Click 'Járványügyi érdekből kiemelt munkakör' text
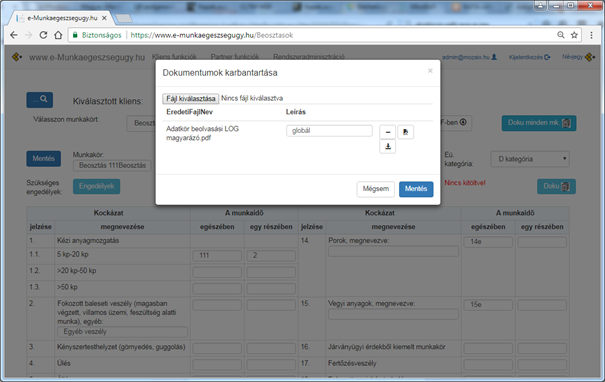 click(387, 347)
